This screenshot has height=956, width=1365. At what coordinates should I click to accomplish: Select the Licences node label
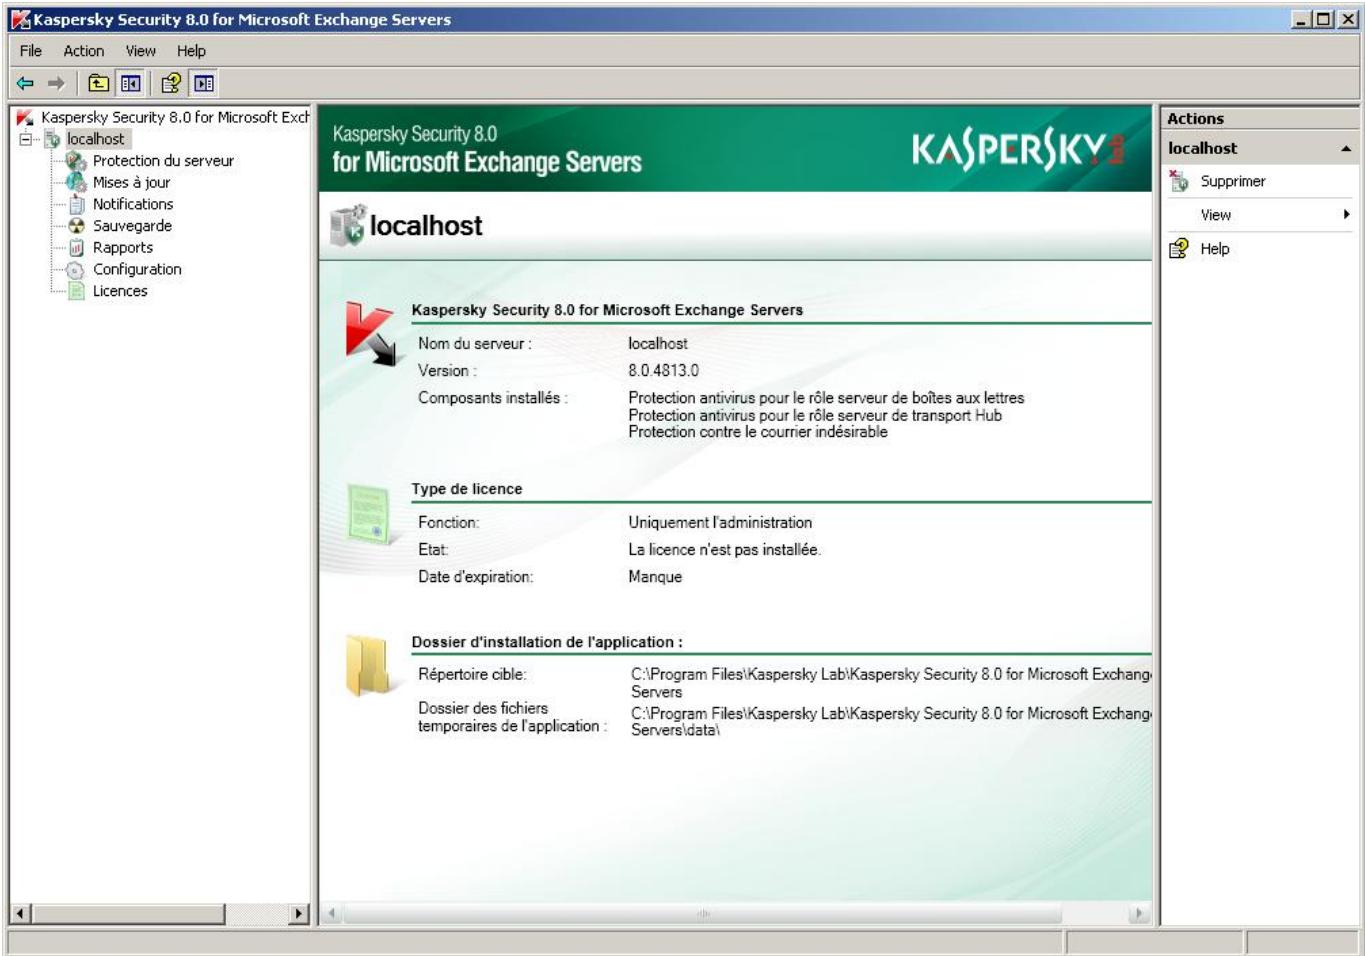120,291
